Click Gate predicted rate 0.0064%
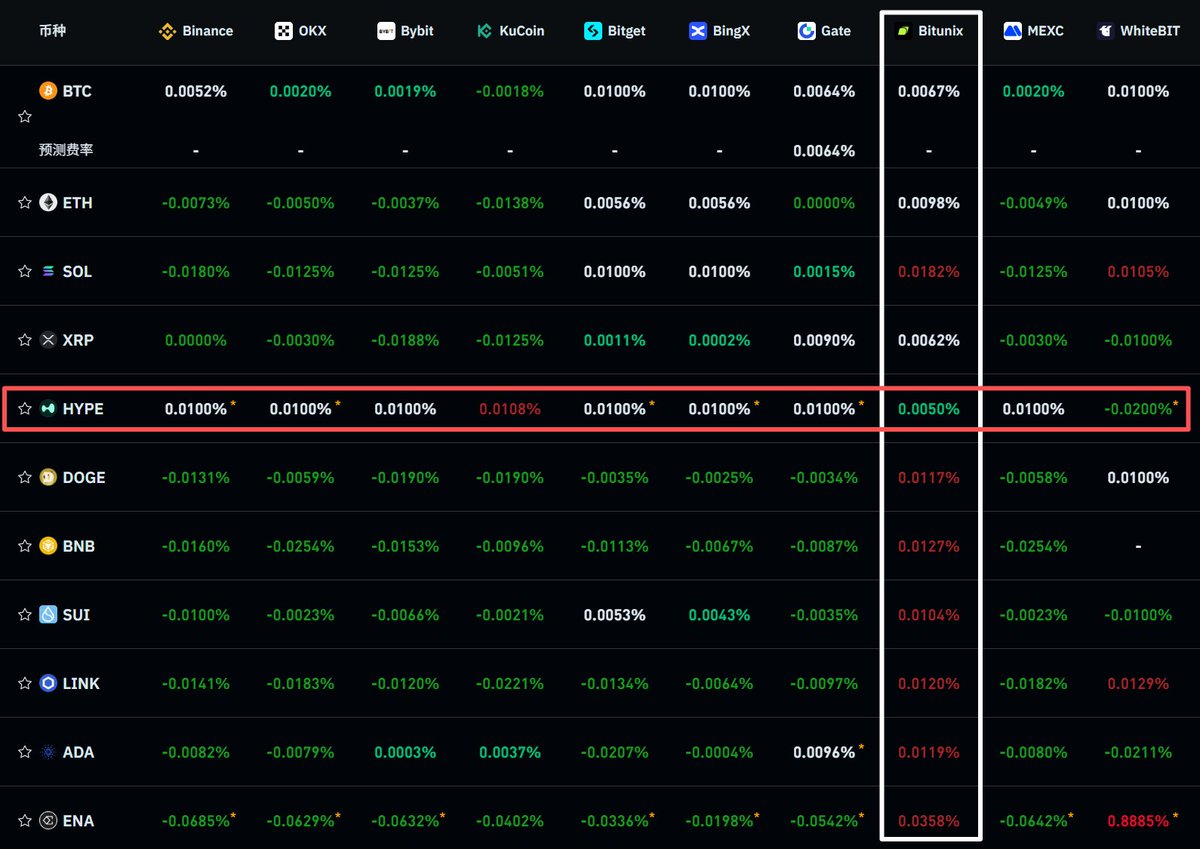This screenshot has width=1200, height=849. tap(824, 151)
